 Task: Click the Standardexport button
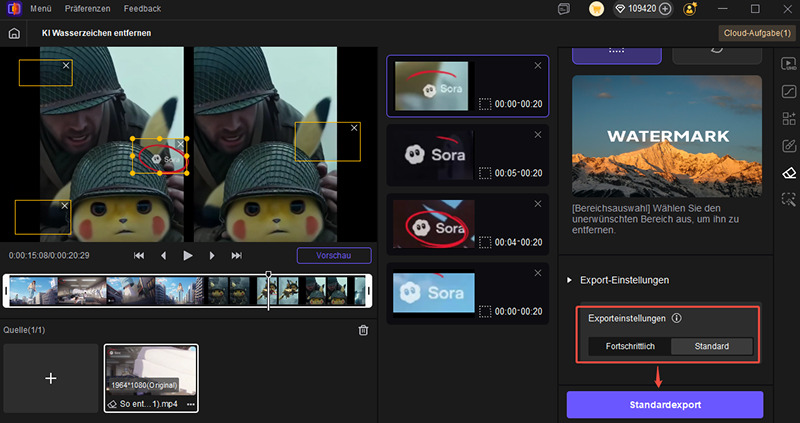click(x=665, y=405)
